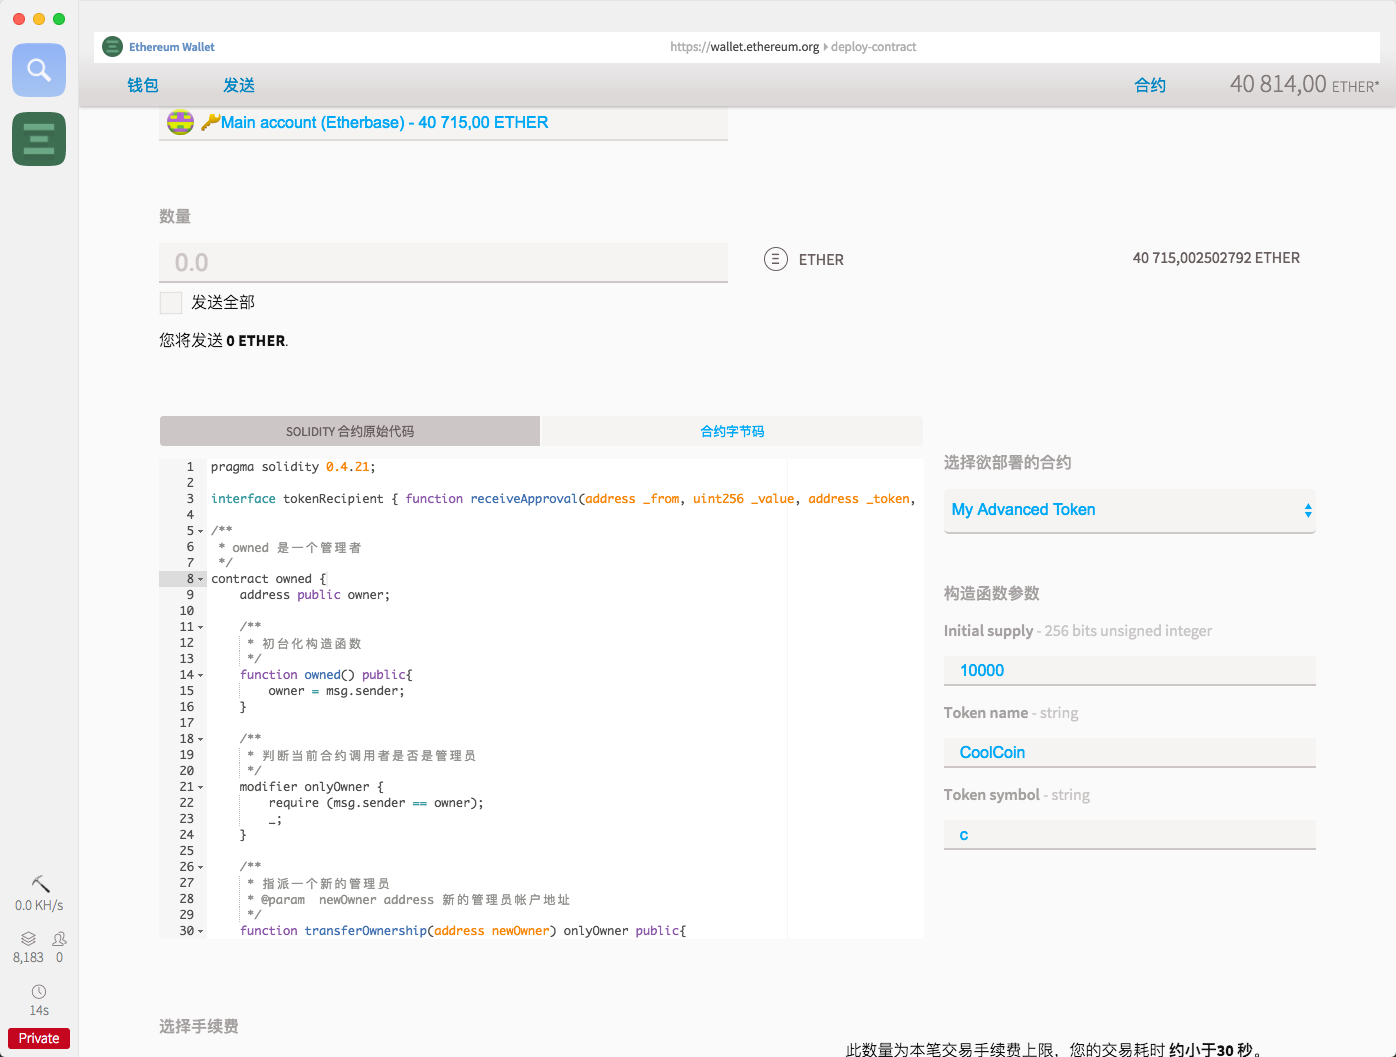1396x1057 pixels.
Task: Edit the Token name field showing CoolCoin
Action: click(1130, 752)
